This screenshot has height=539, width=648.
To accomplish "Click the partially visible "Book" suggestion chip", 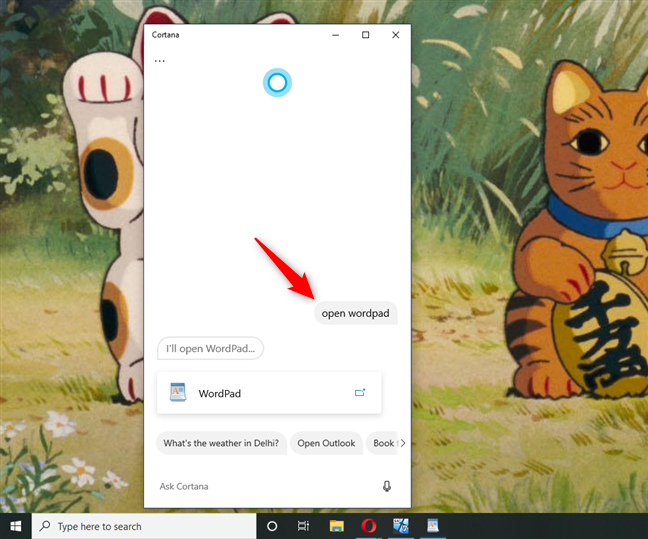I will click(383, 443).
